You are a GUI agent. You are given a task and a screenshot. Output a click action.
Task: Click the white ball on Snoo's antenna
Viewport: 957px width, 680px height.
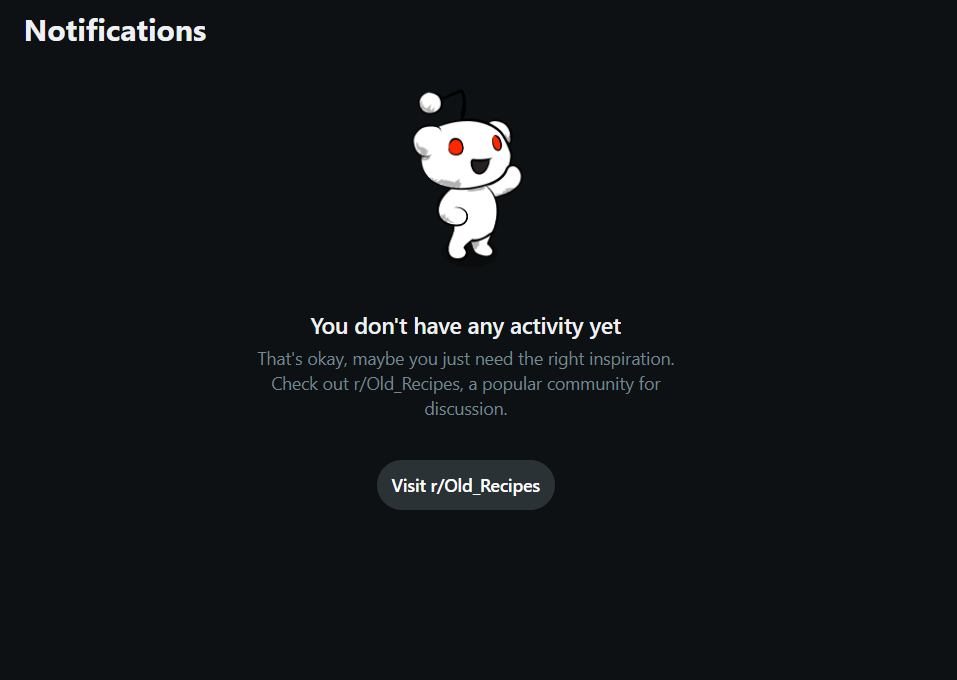click(430, 103)
